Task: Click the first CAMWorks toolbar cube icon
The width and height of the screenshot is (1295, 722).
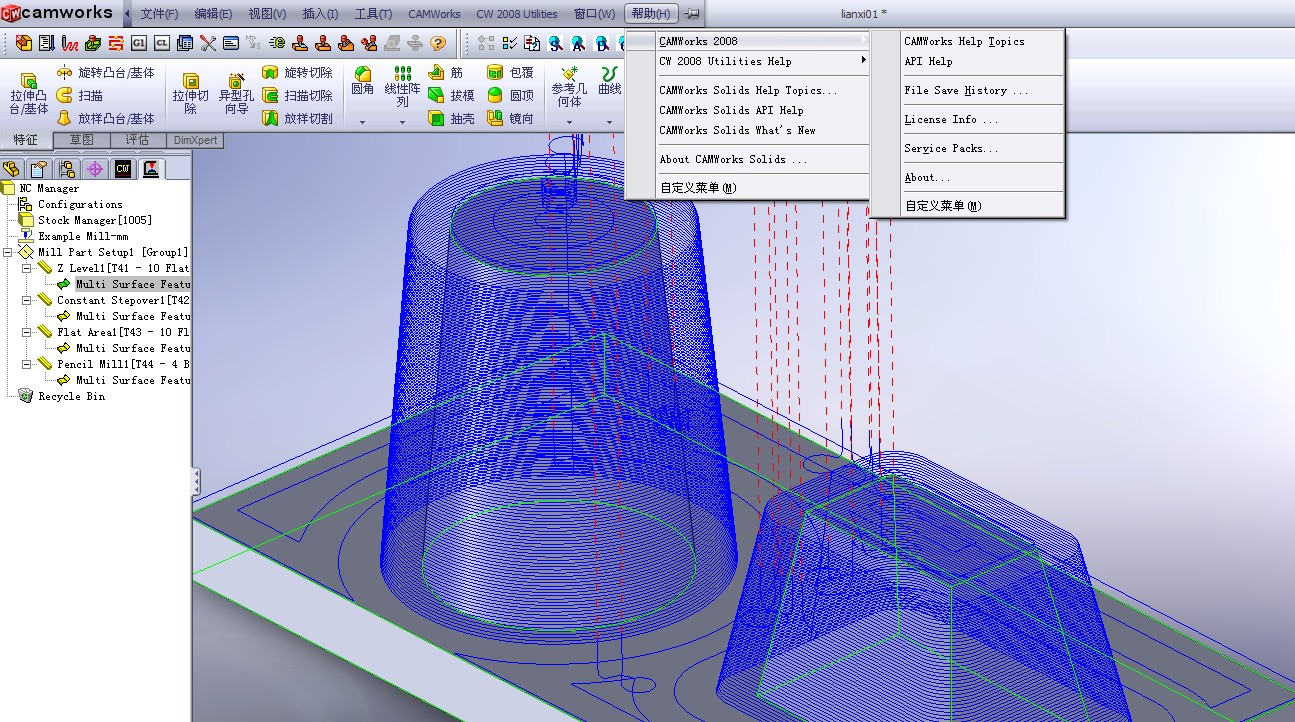Action: pyautogui.click(x=24, y=43)
